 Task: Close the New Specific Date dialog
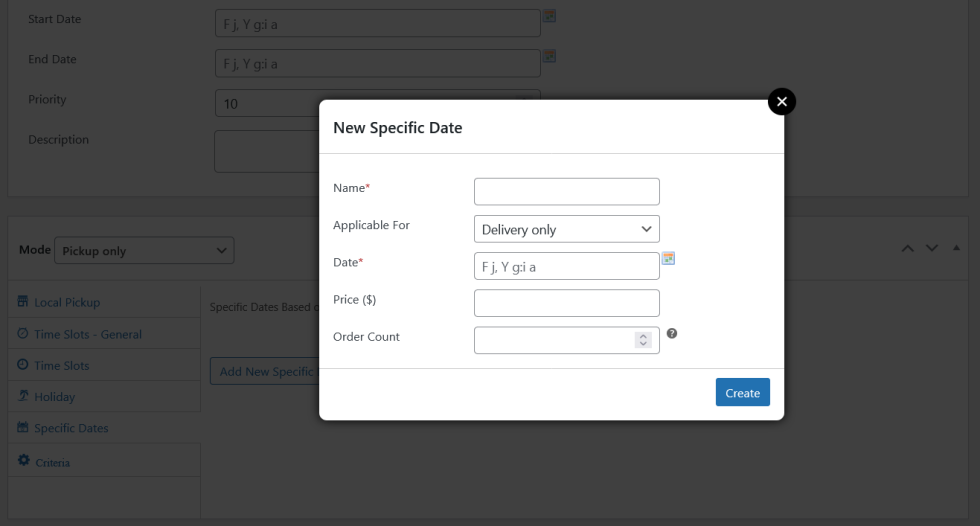pyautogui.click(x=782, y=101)
